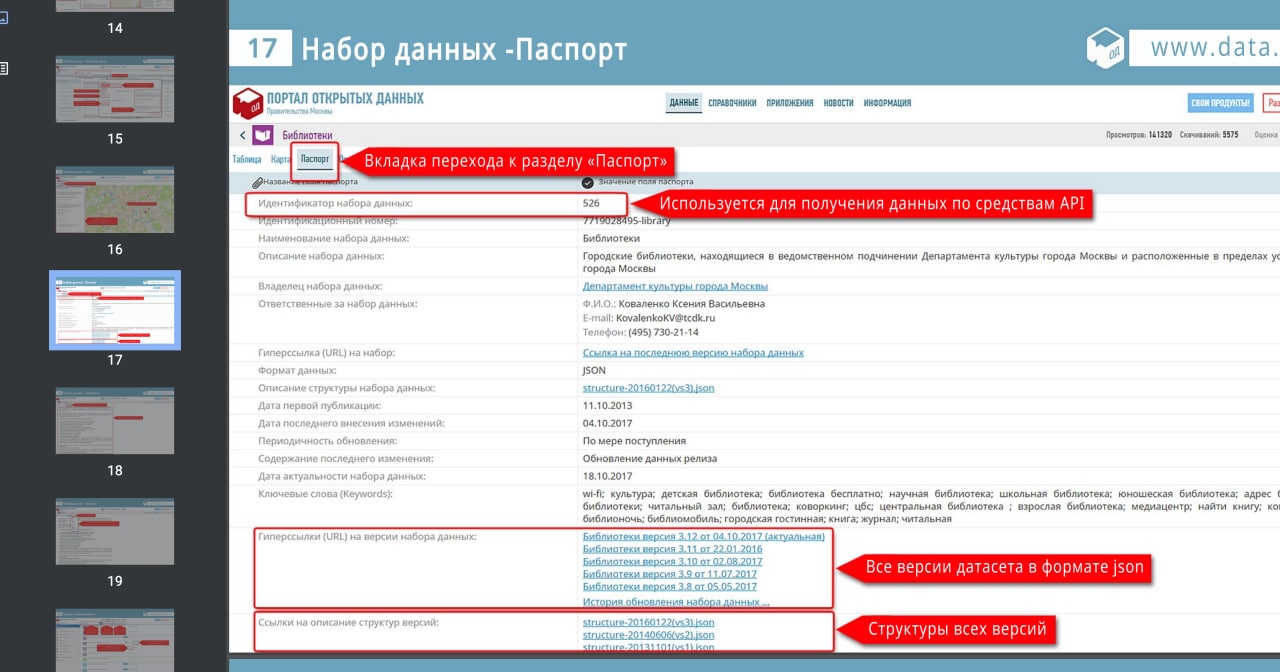Click the Скачиваний: 5575 counter
1280x672 pixels.
pyautogui.click(x=1209, y=134)
